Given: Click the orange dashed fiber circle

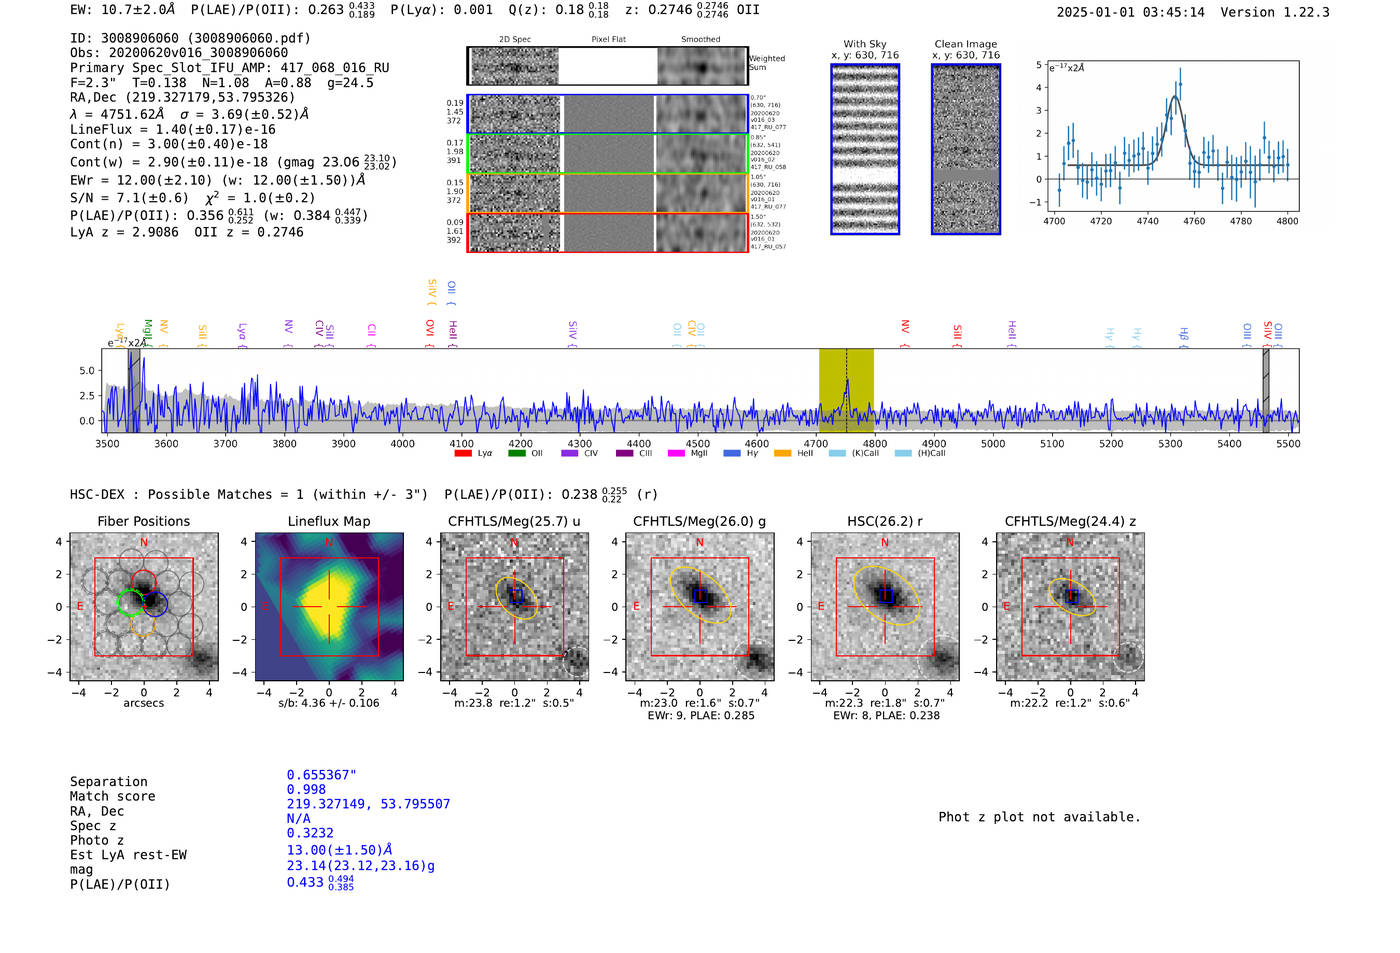Looking at the screenshot, I should tap(144, 625).
